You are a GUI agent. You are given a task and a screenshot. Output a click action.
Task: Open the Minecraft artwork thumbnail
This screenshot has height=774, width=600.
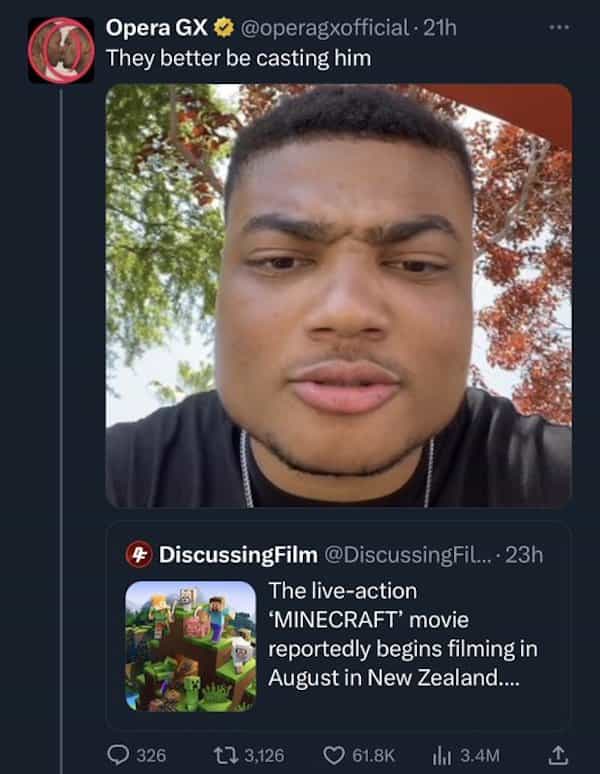pos(190,646)
